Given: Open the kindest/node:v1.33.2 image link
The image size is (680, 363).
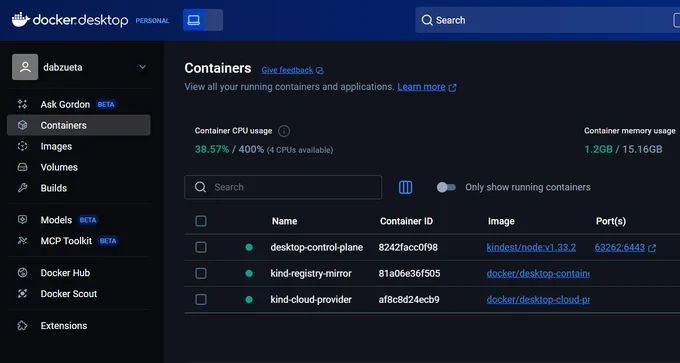Looking at the screenshot, I should 531,248.
